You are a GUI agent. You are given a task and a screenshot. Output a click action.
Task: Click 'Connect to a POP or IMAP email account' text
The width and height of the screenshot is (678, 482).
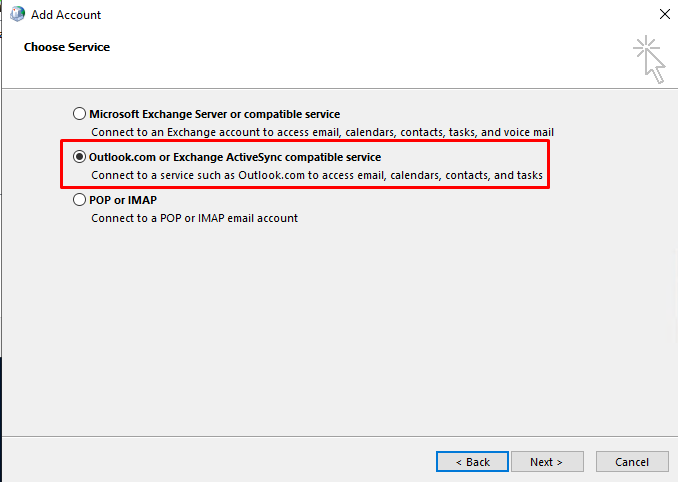(194, 218)
